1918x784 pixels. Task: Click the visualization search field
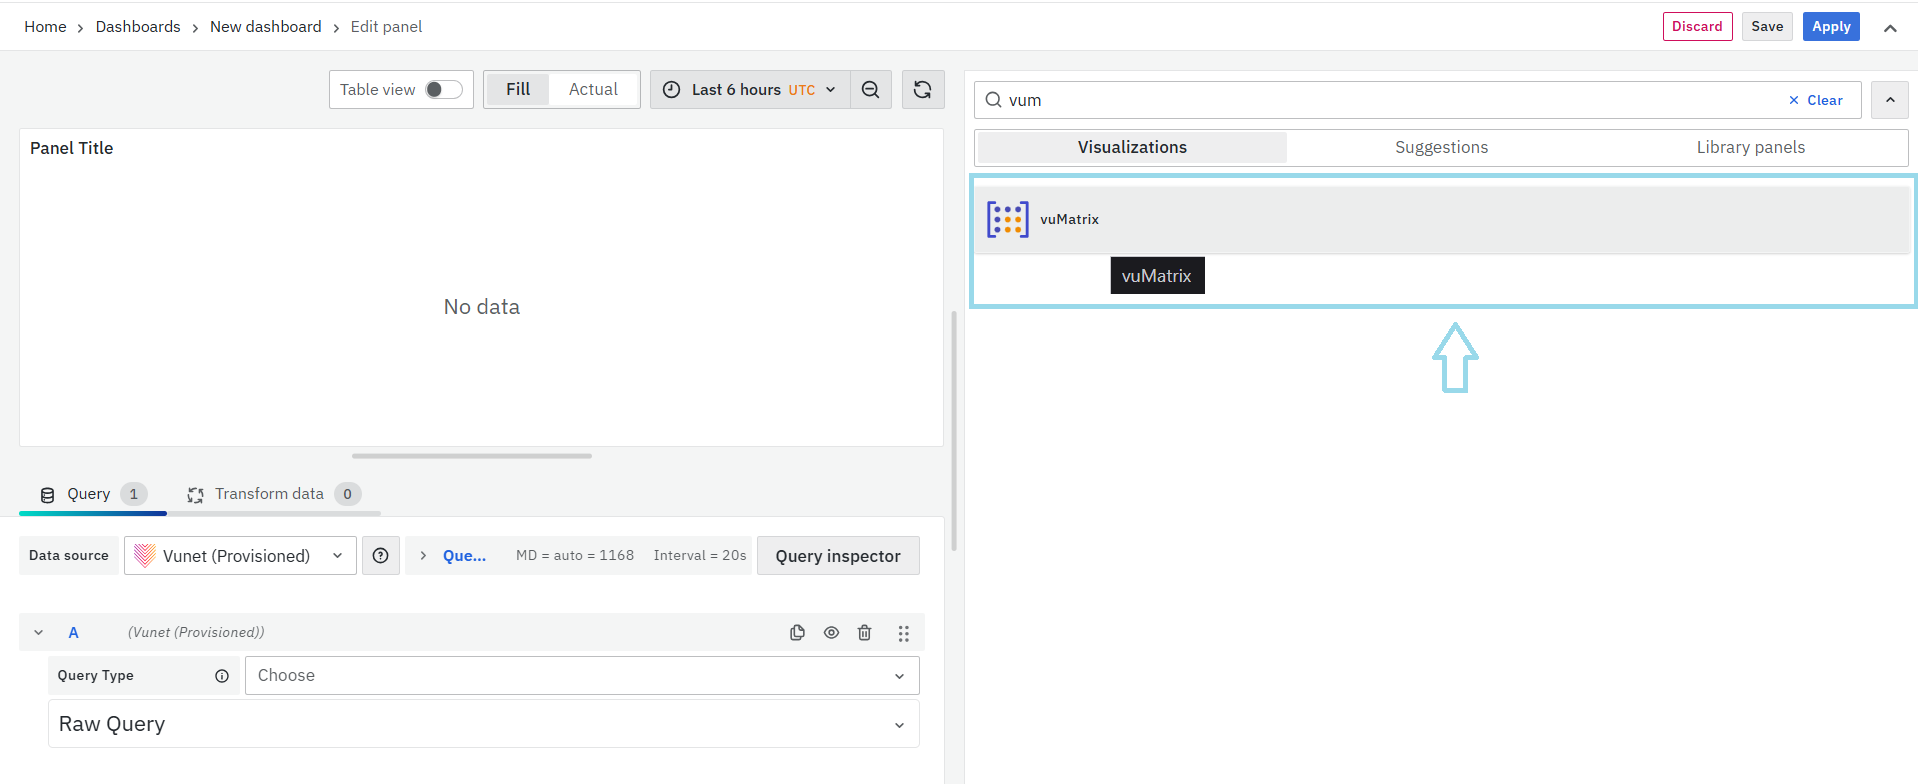point(1390,100)
